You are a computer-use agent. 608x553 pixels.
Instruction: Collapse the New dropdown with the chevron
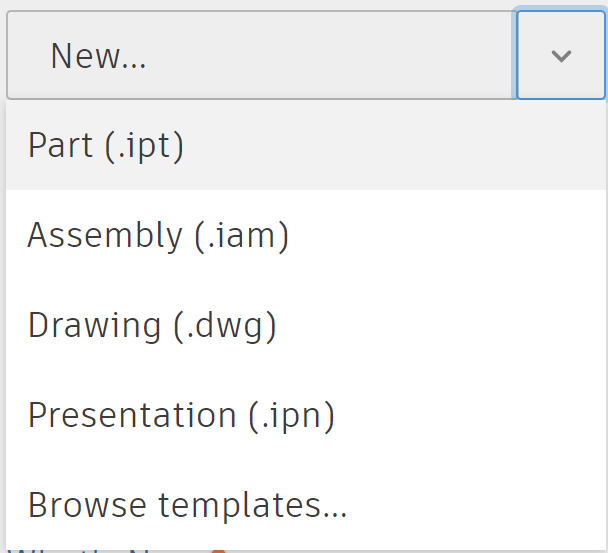561,56
